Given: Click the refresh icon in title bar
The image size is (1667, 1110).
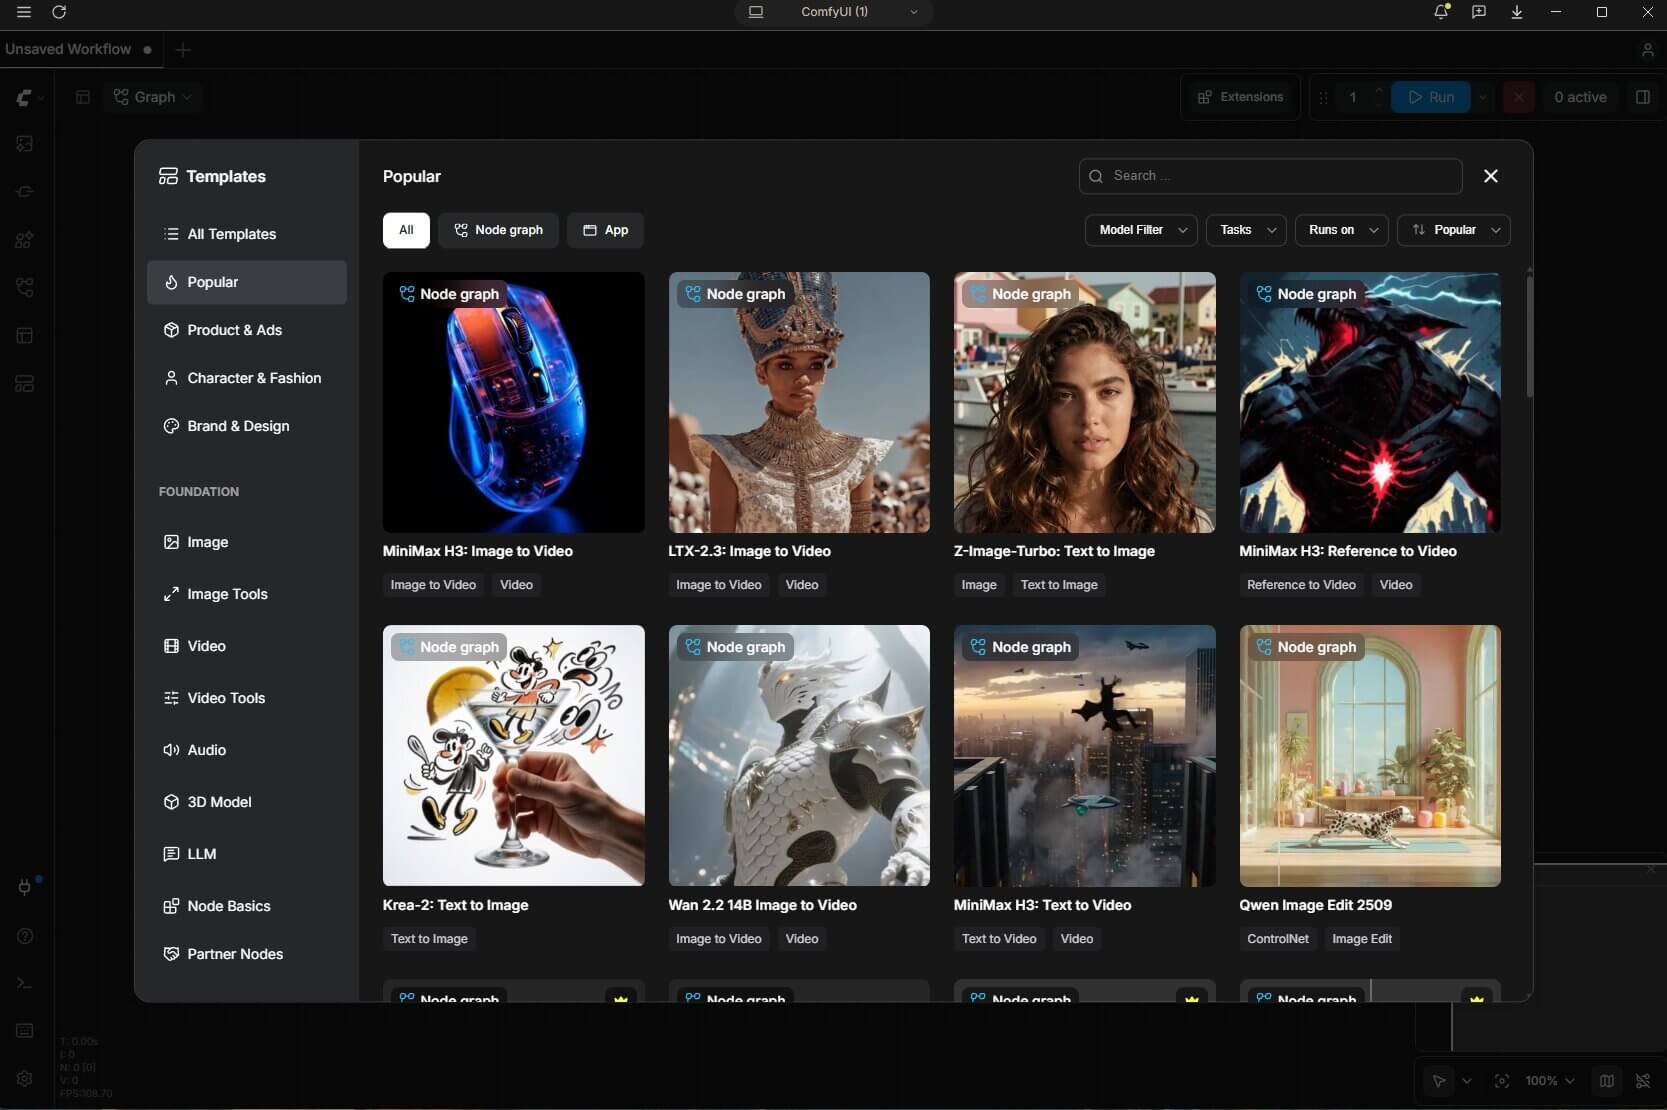Looking at the screenshot, I should point(59,12).
